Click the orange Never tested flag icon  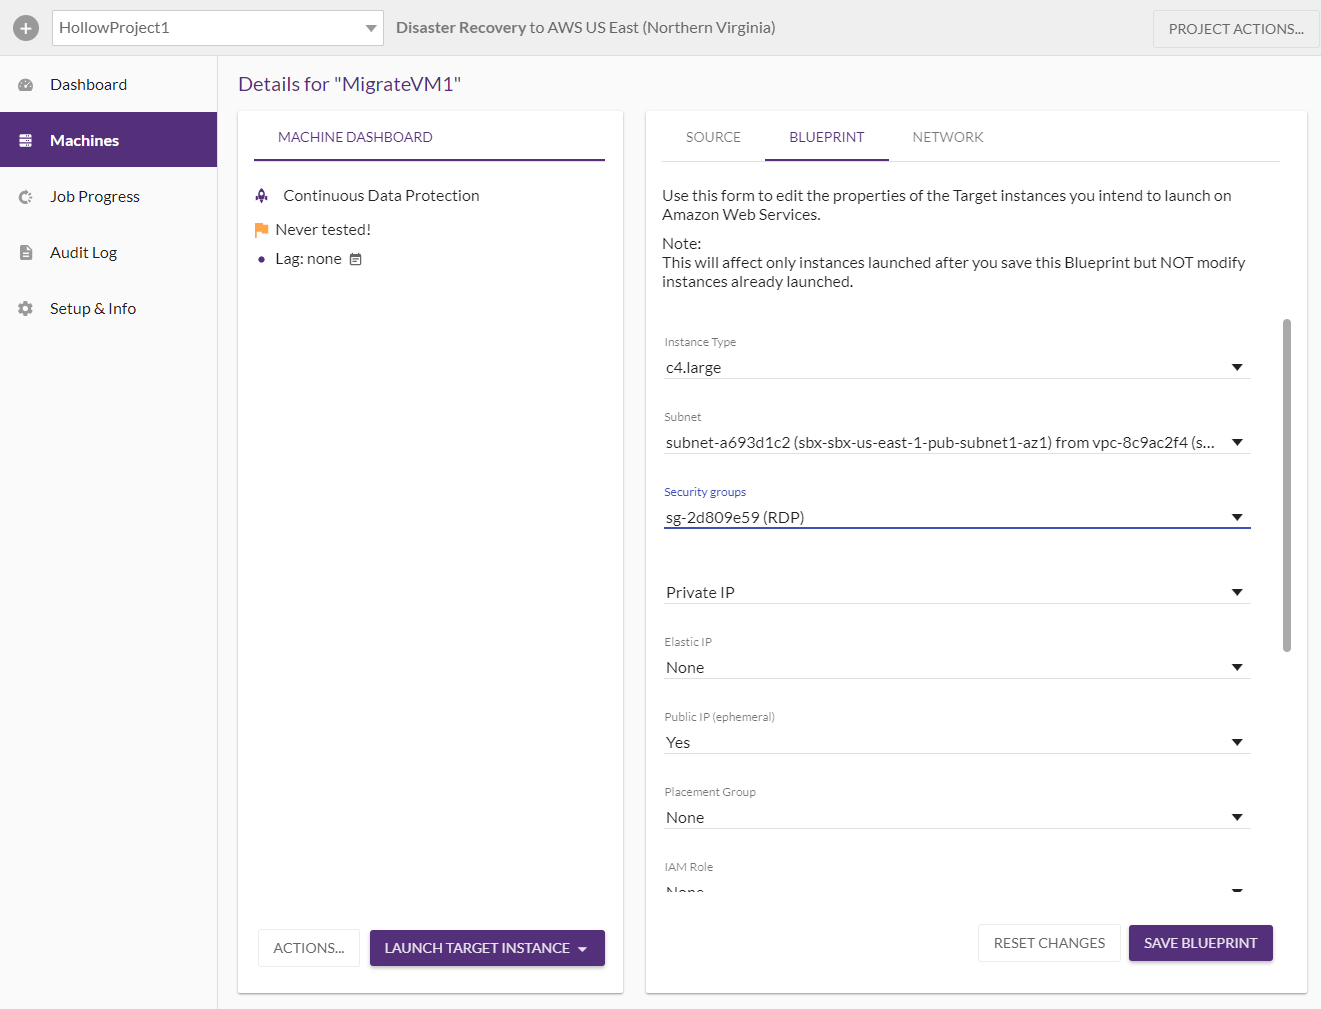(x=262, y=230)
